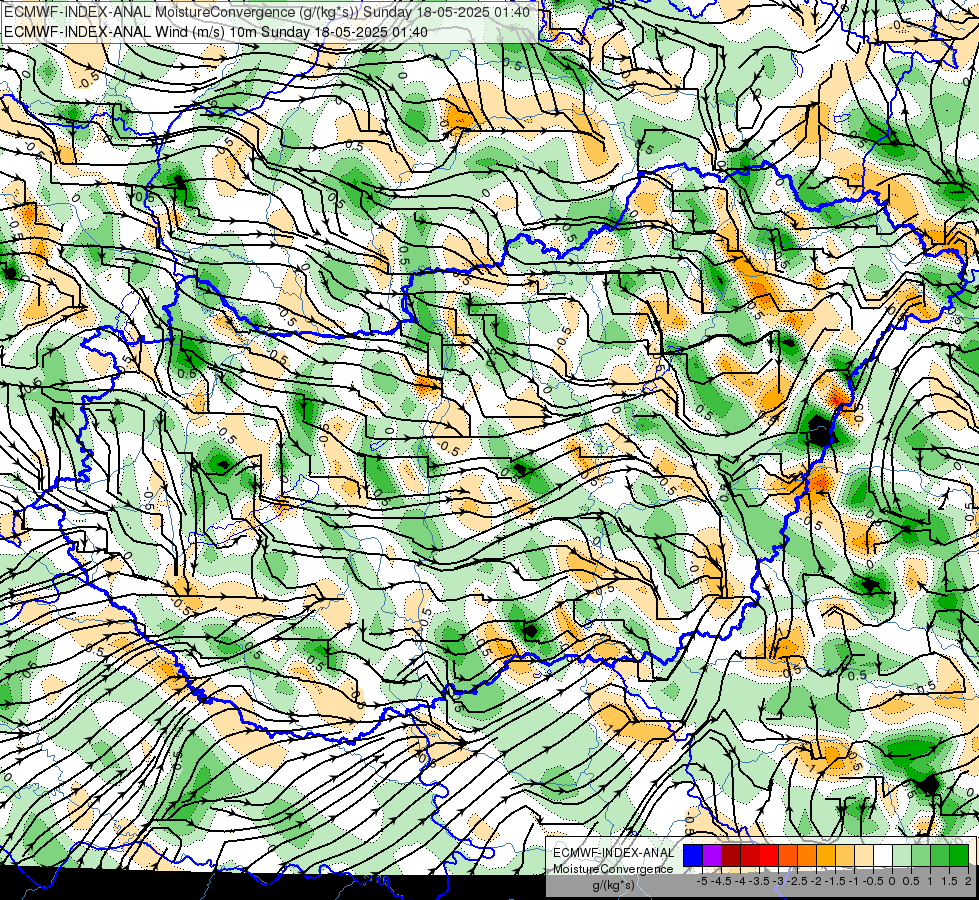Pick the white legend swatch
The image size is (979, 900).
click(x=883, y=855)
